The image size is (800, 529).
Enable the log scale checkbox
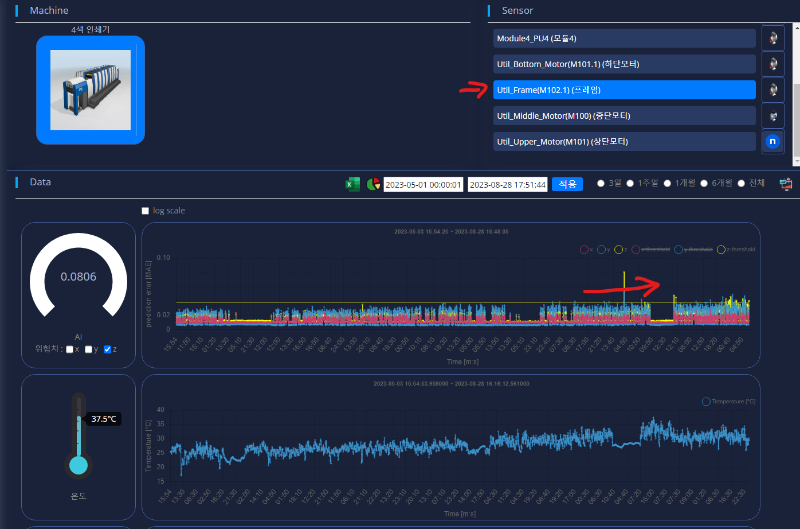pyautogui.click(x=145, y=211)
